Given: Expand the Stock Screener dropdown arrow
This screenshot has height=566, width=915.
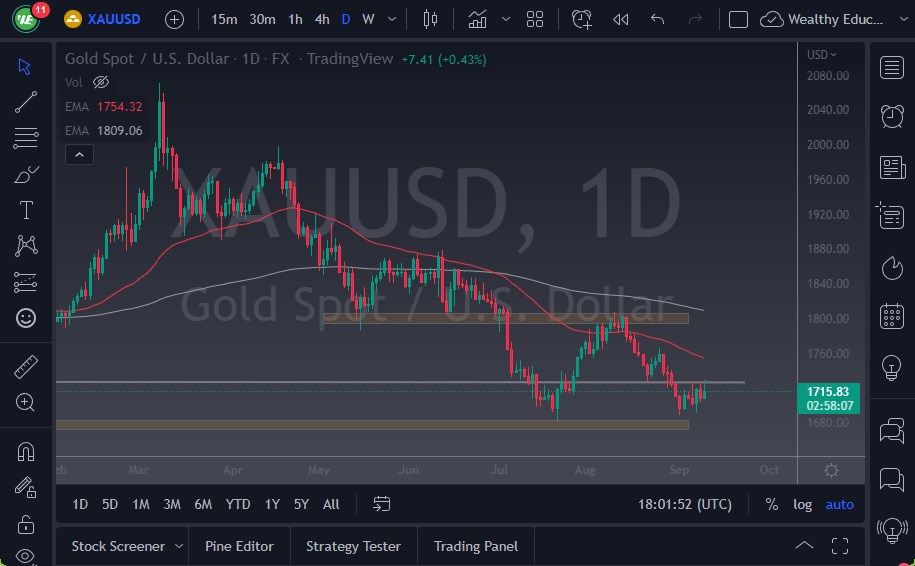Looking at the screenshot, I should pos(179,546).
